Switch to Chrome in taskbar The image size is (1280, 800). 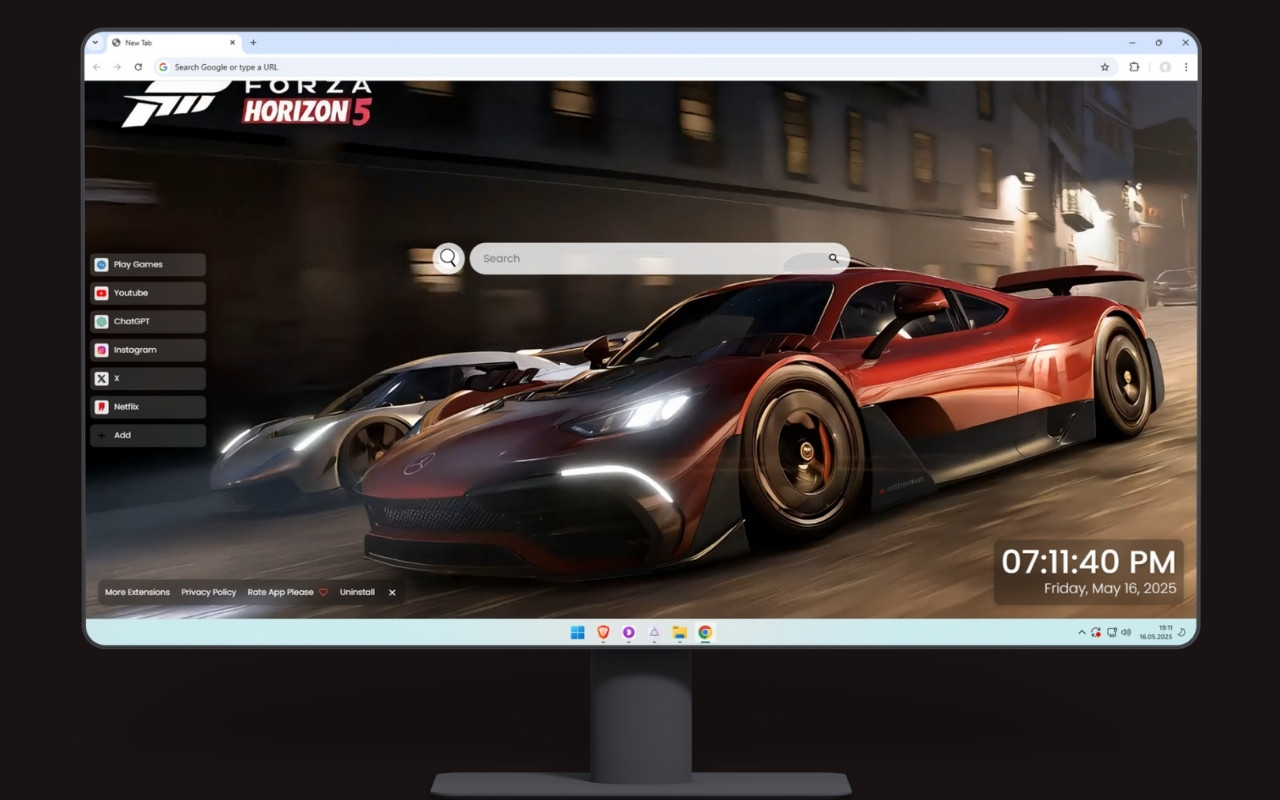(705, 632)
